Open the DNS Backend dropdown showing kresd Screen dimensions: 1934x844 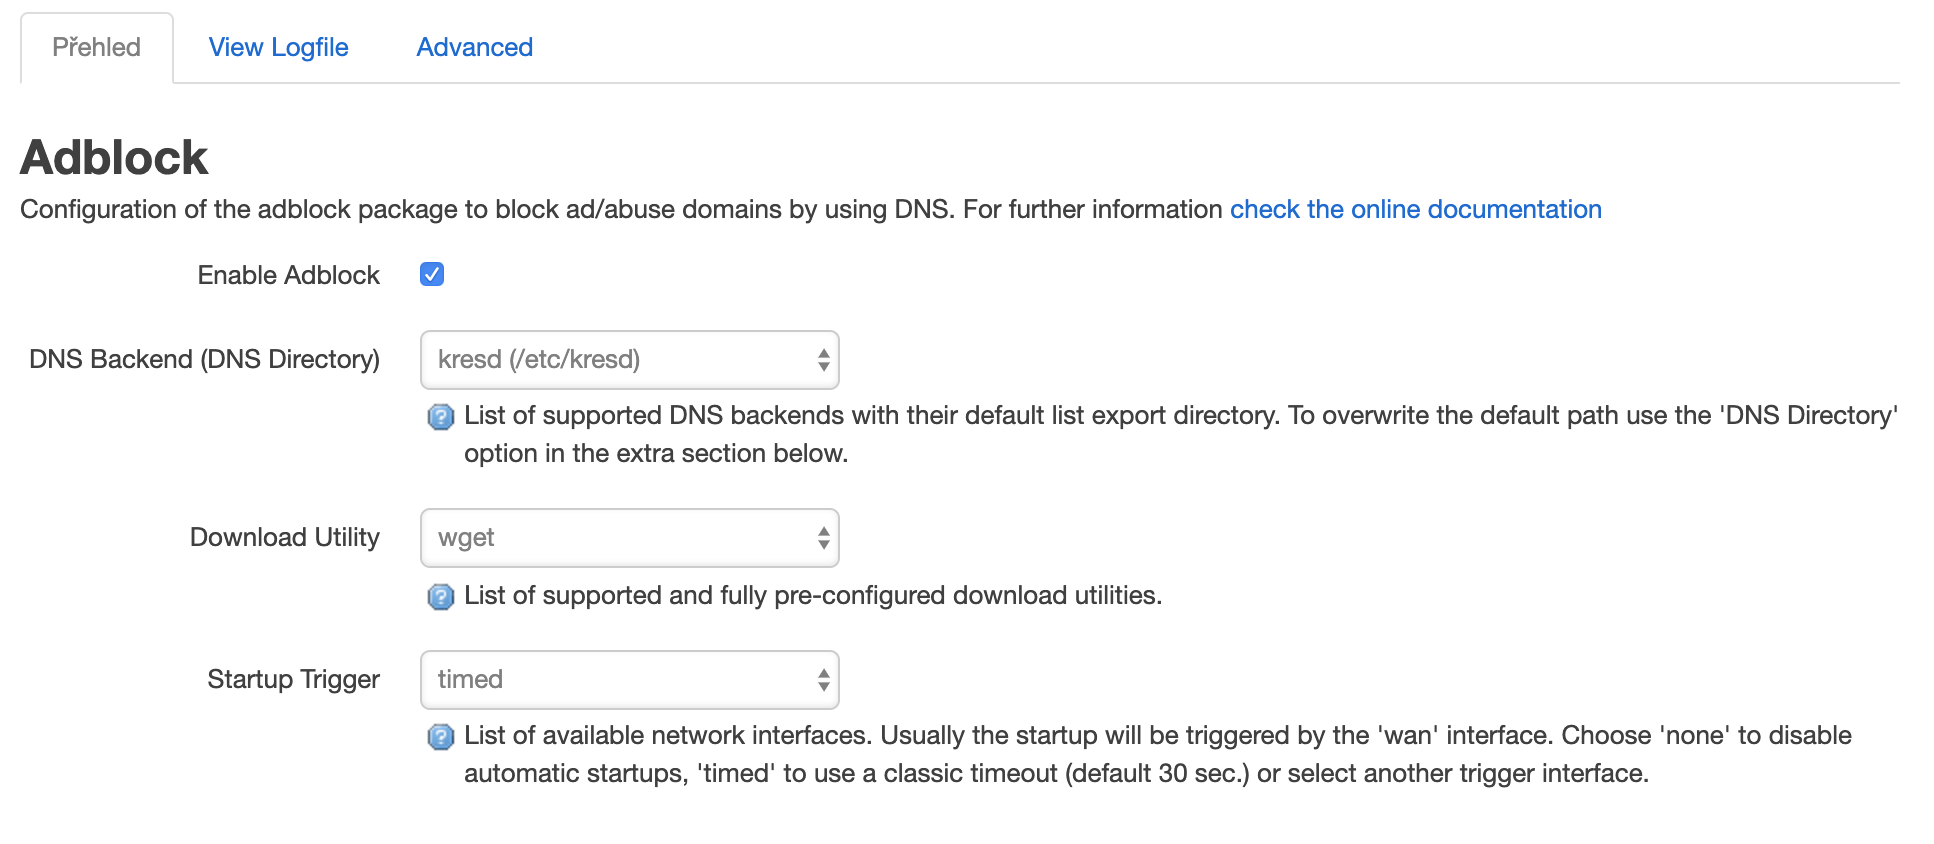tap(629, 360)
